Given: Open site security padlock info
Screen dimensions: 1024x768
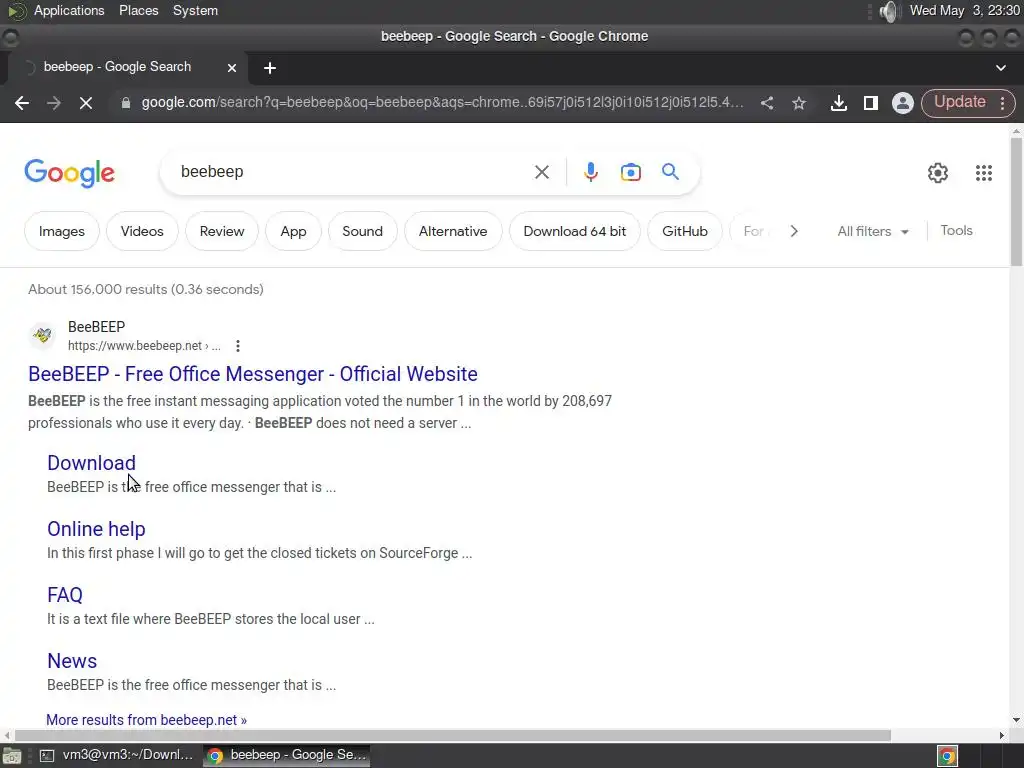Looking at the screenshot, I should tap(126, 103).
